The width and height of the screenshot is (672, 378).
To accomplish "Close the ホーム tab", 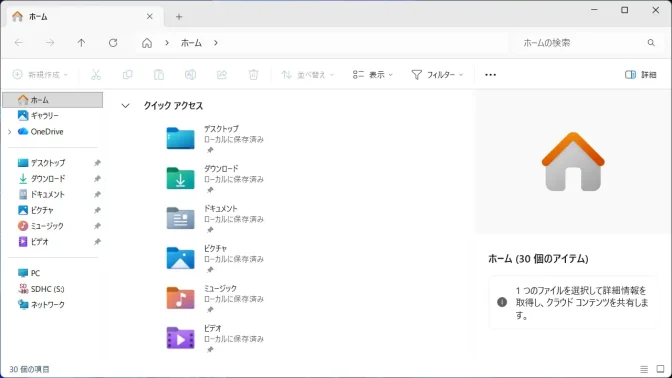I will click(x=150, y=16).
